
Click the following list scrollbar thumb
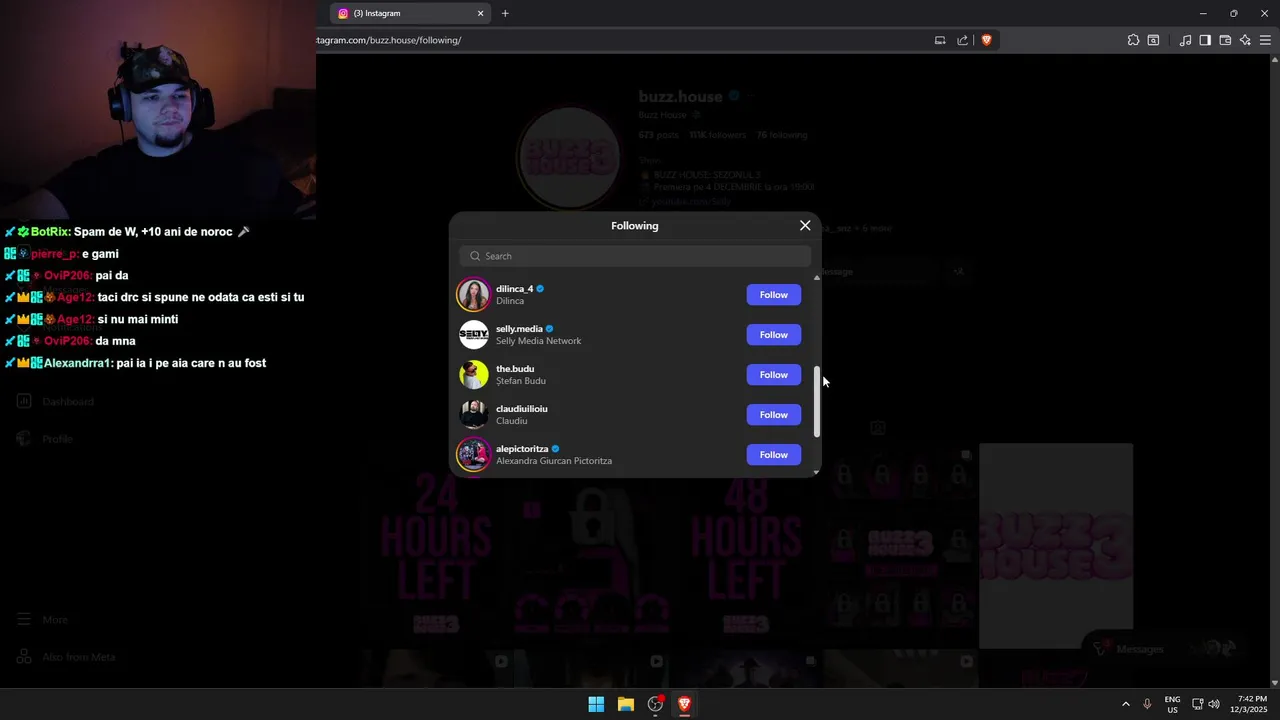tap(817, 402)
